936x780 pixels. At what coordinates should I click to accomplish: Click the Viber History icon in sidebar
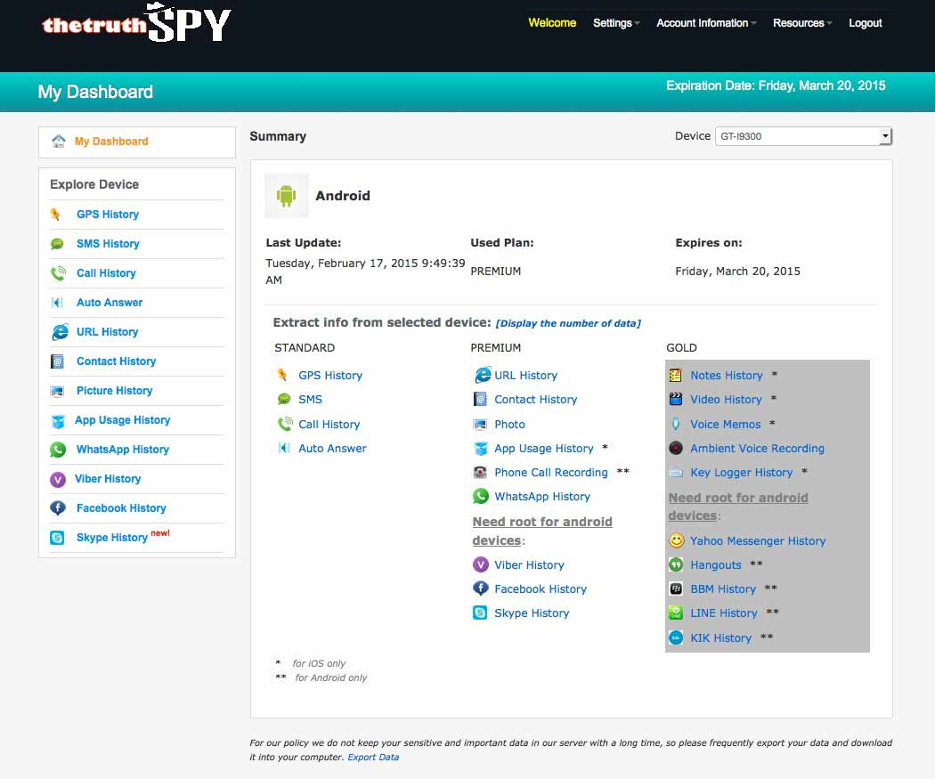tap(57, 479)
